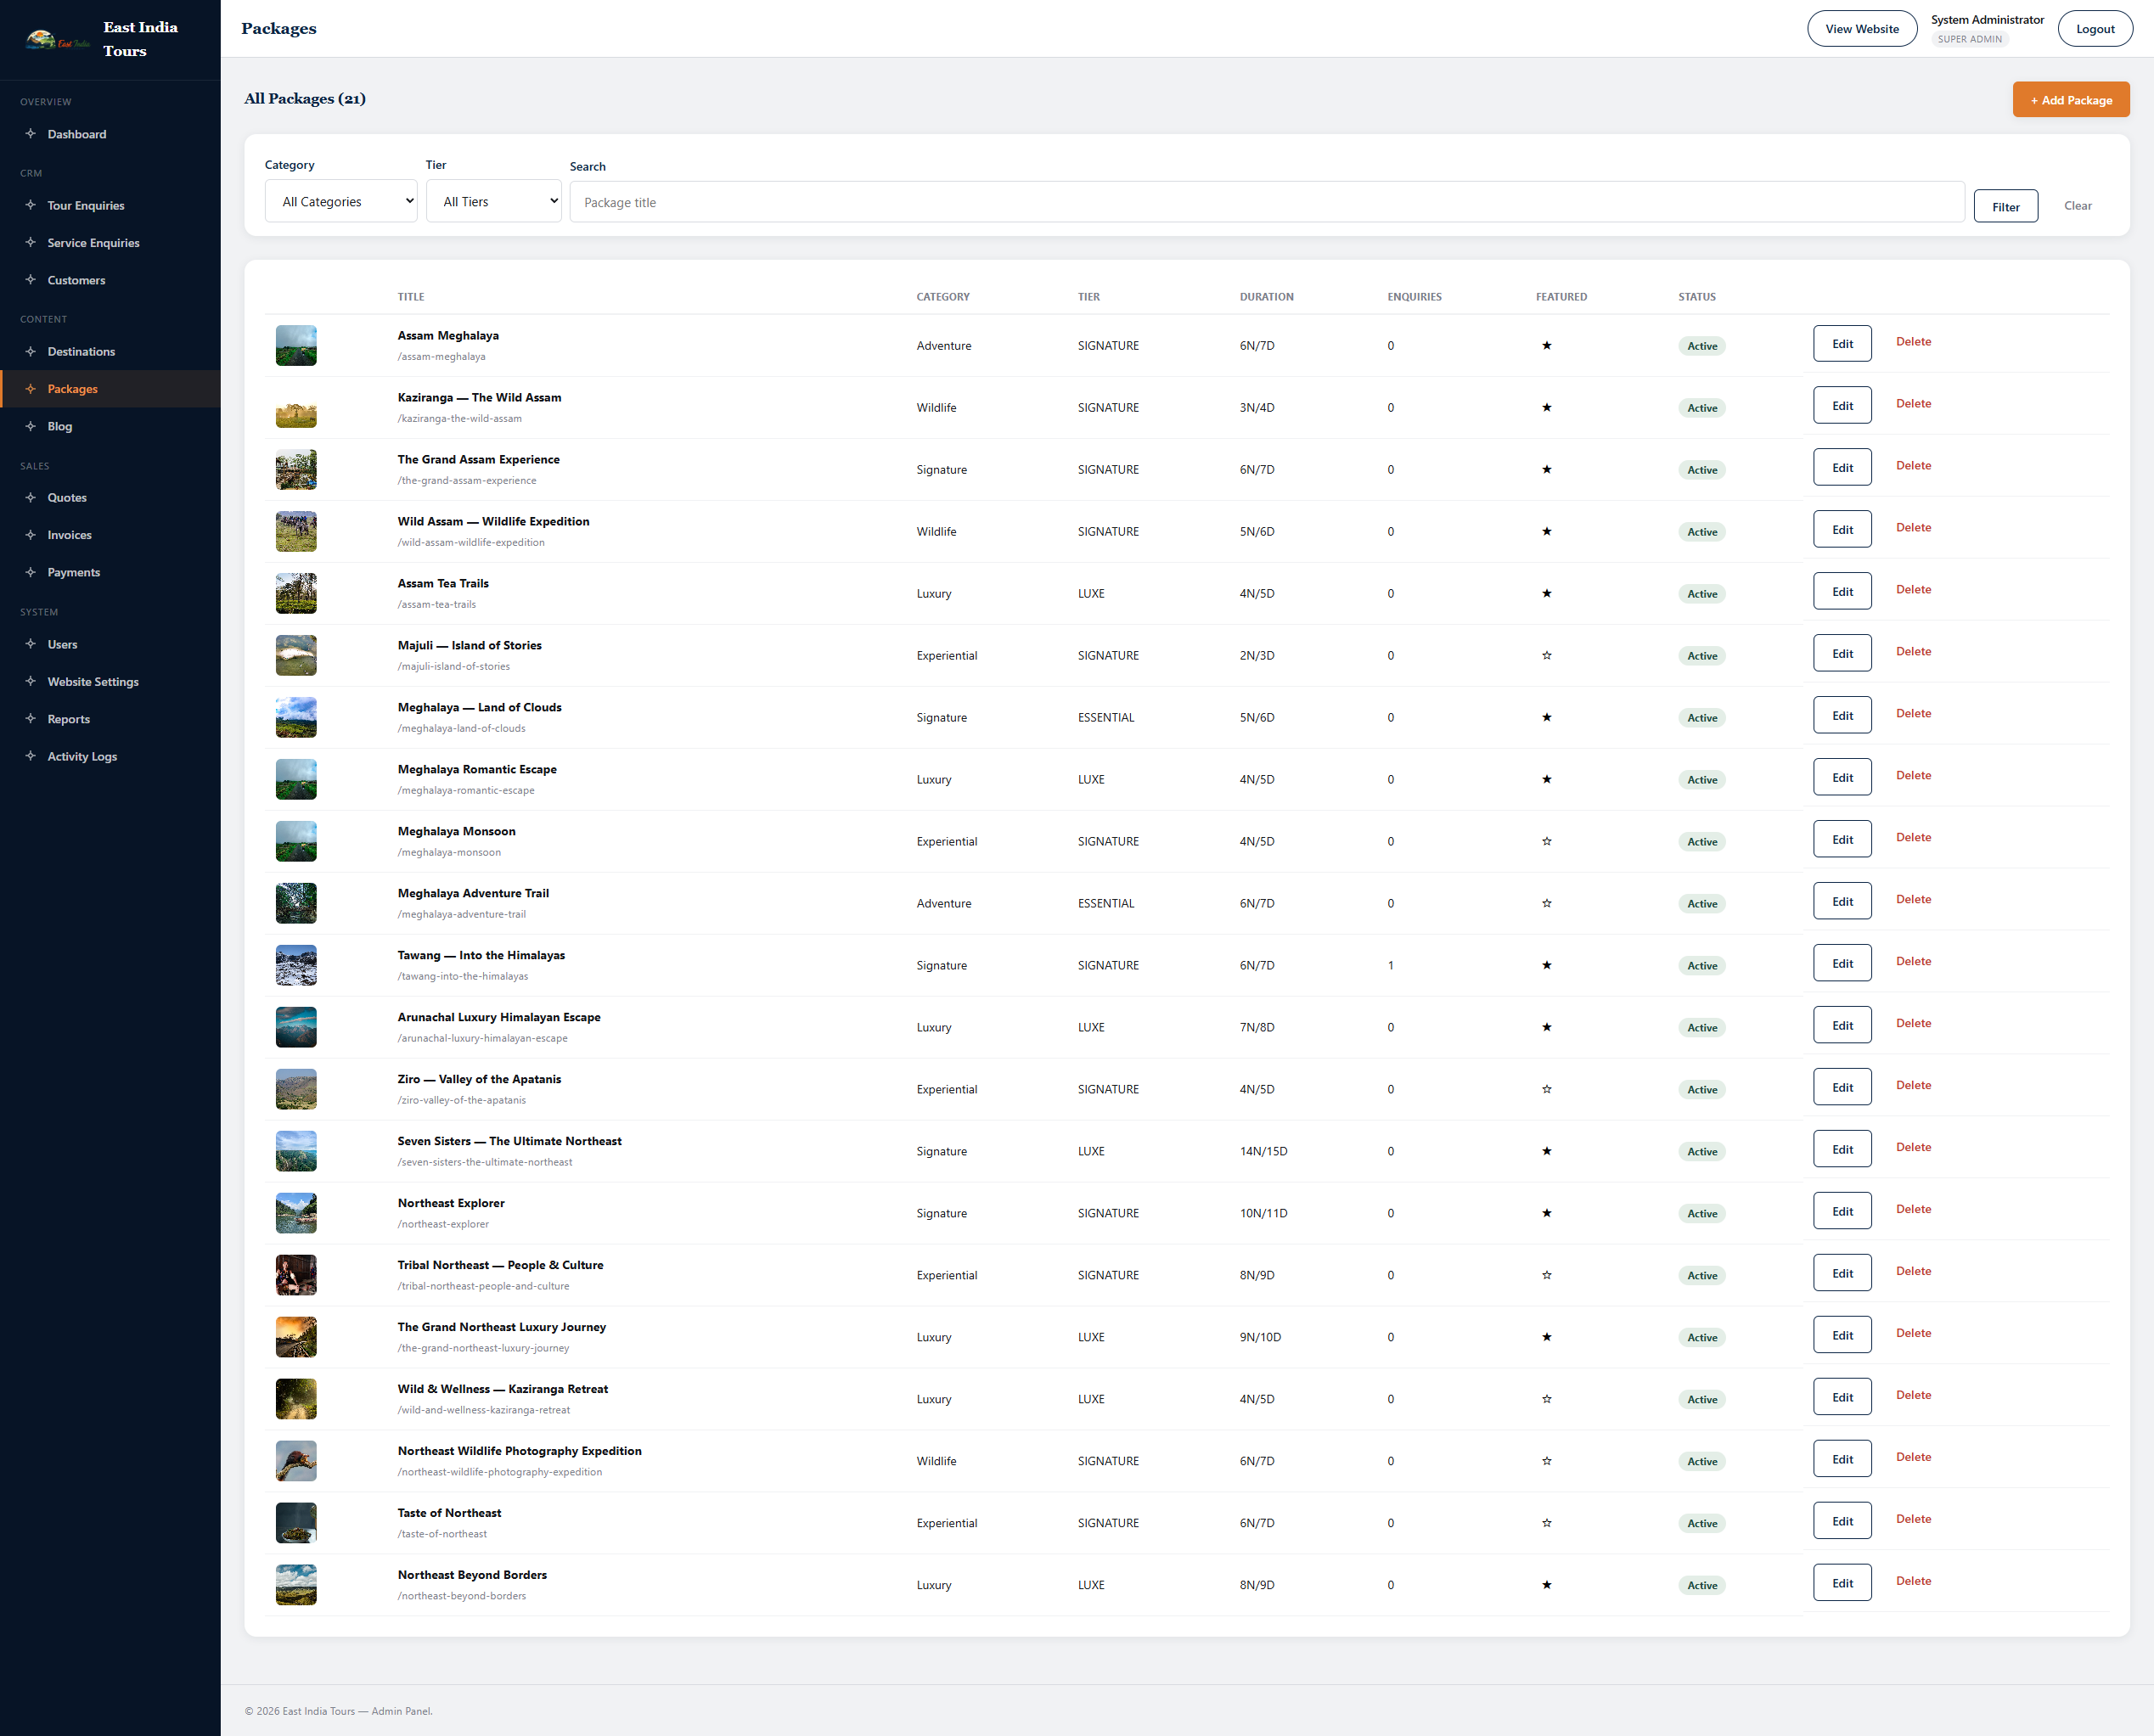
Task: Toggle featured star for Northeast Beyond Borders
Action: click(x=1546, y=1585)
